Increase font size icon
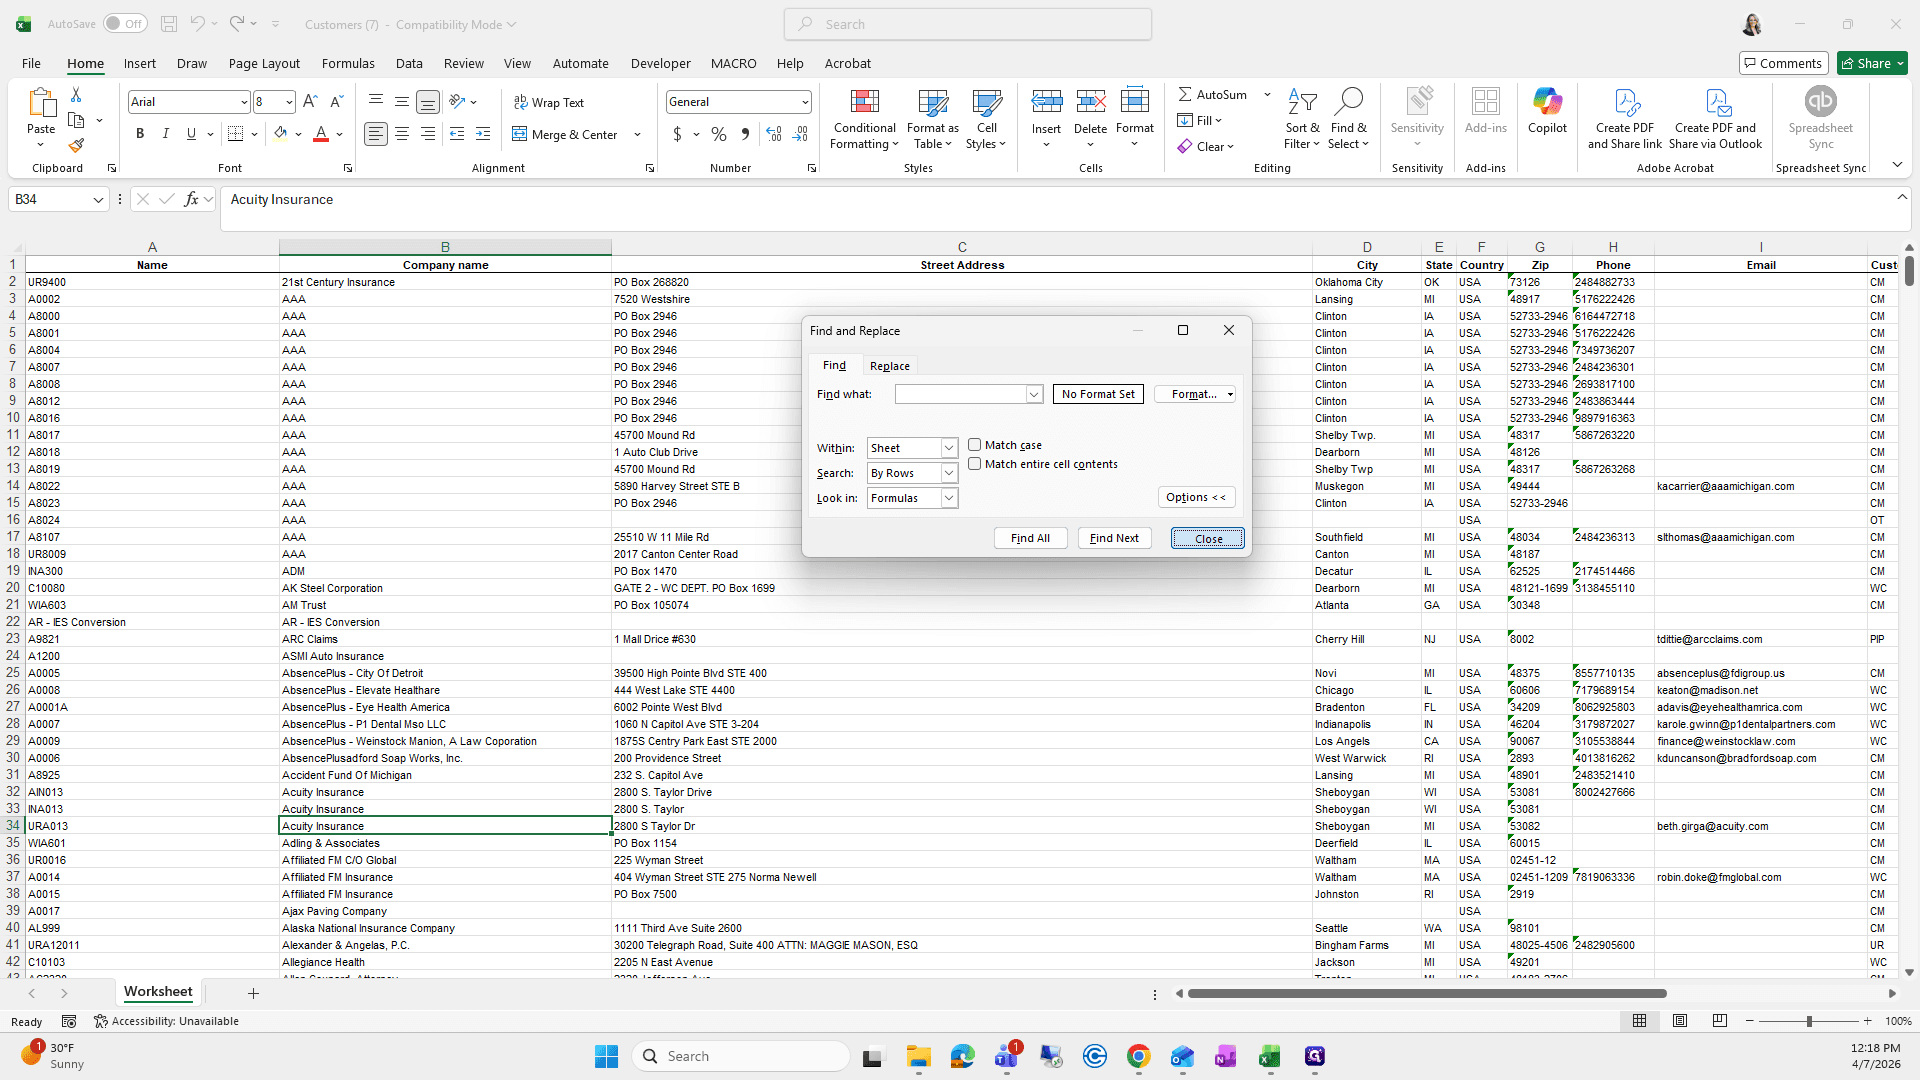 [x=310, y=102]
